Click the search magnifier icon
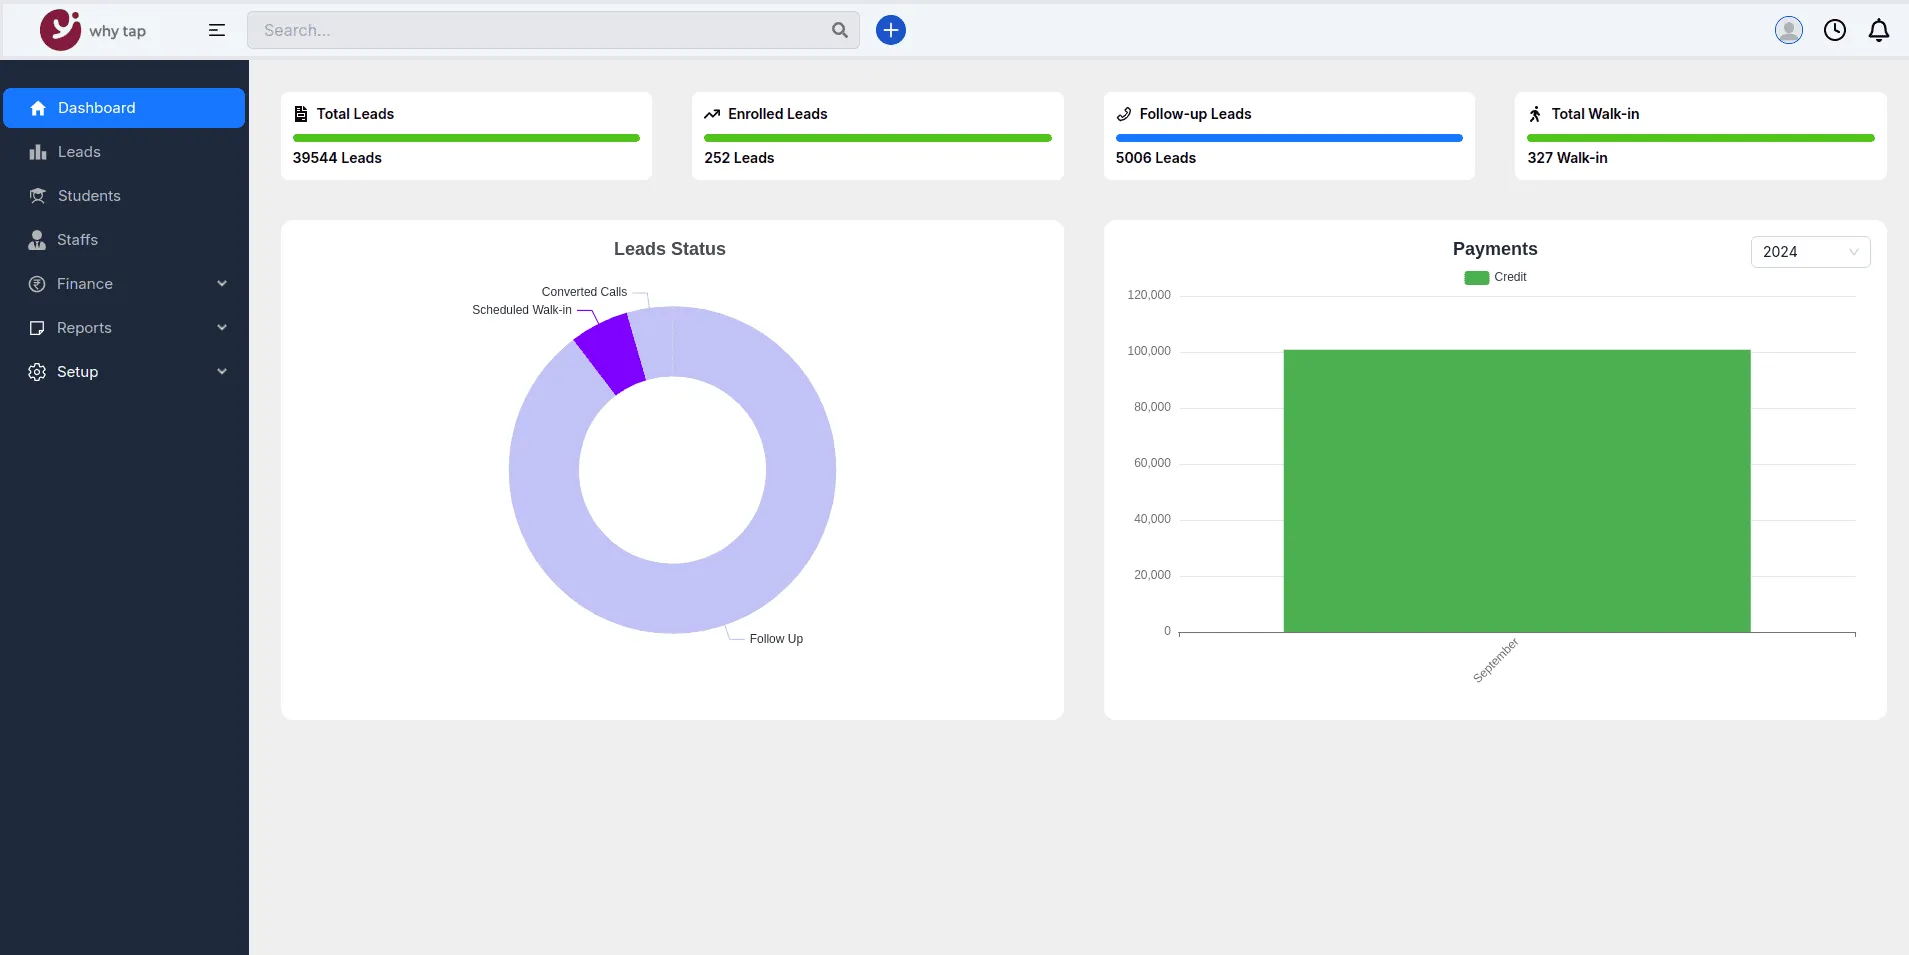1909x955 pixels. [840, 30]
